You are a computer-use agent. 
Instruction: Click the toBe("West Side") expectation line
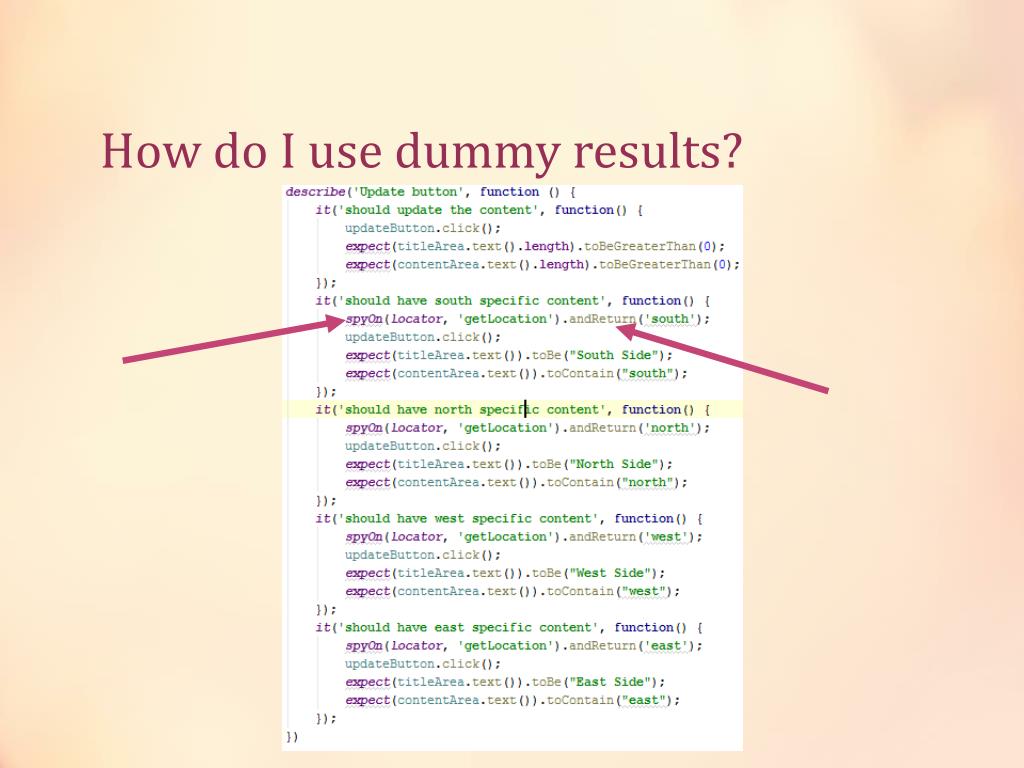click(505, 573)
